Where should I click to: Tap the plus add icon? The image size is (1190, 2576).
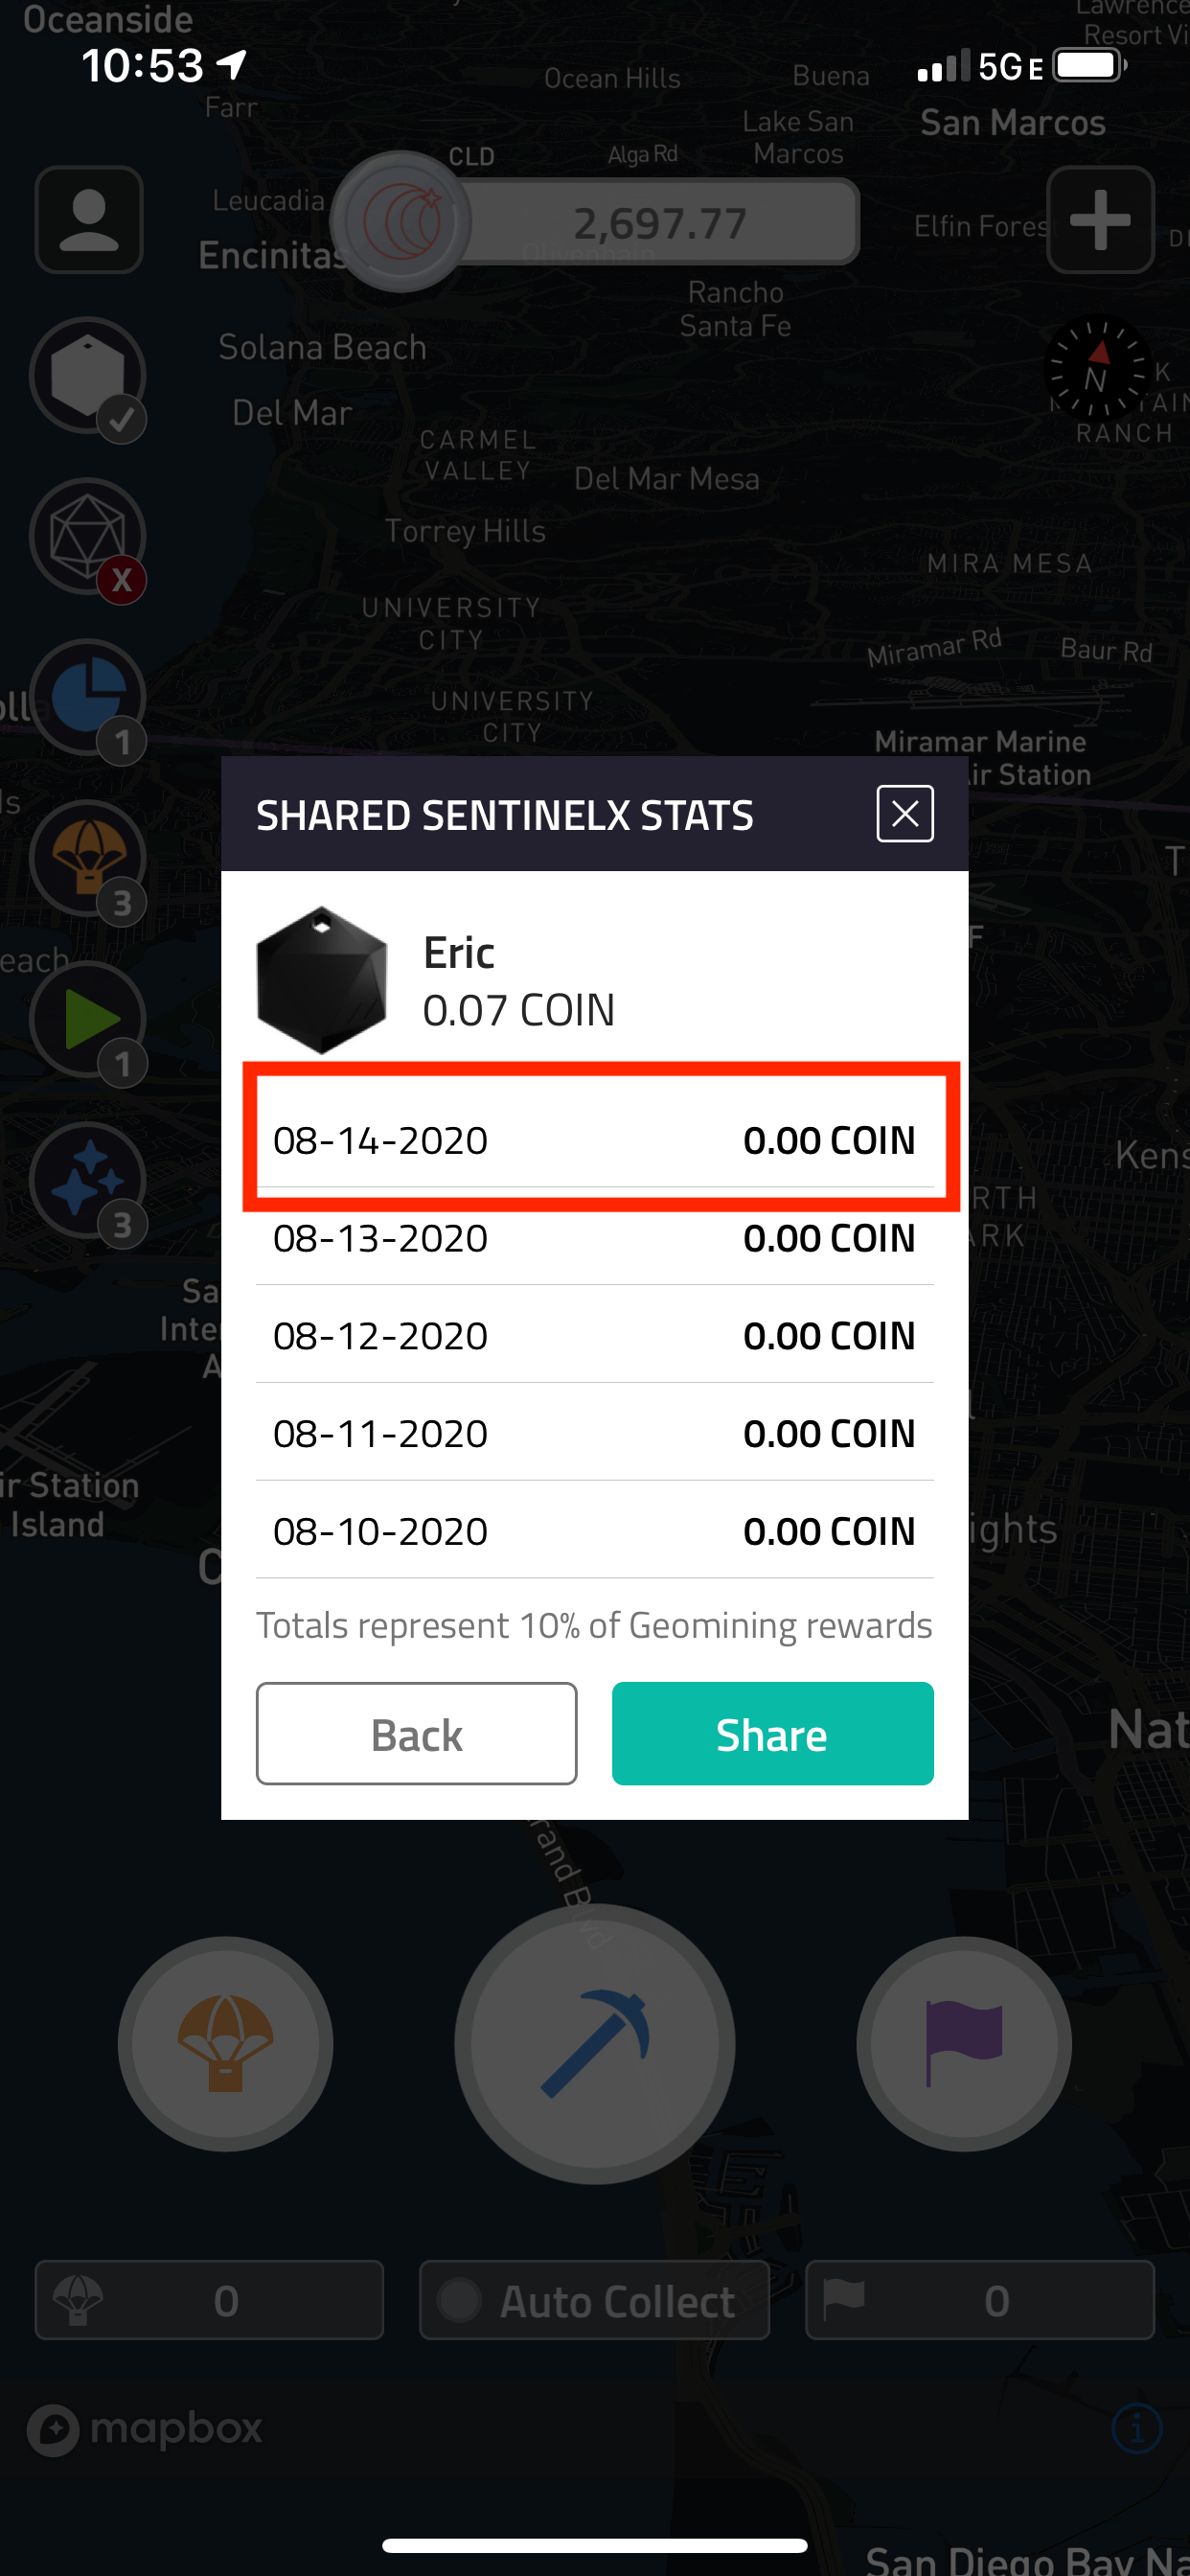pyautogui.click(x=1100, y=219)
